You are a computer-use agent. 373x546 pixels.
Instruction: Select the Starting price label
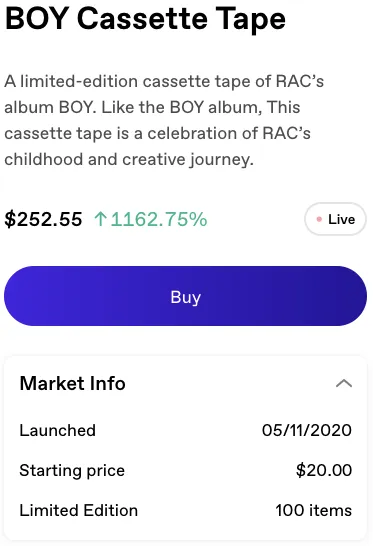tap(72, 471)
